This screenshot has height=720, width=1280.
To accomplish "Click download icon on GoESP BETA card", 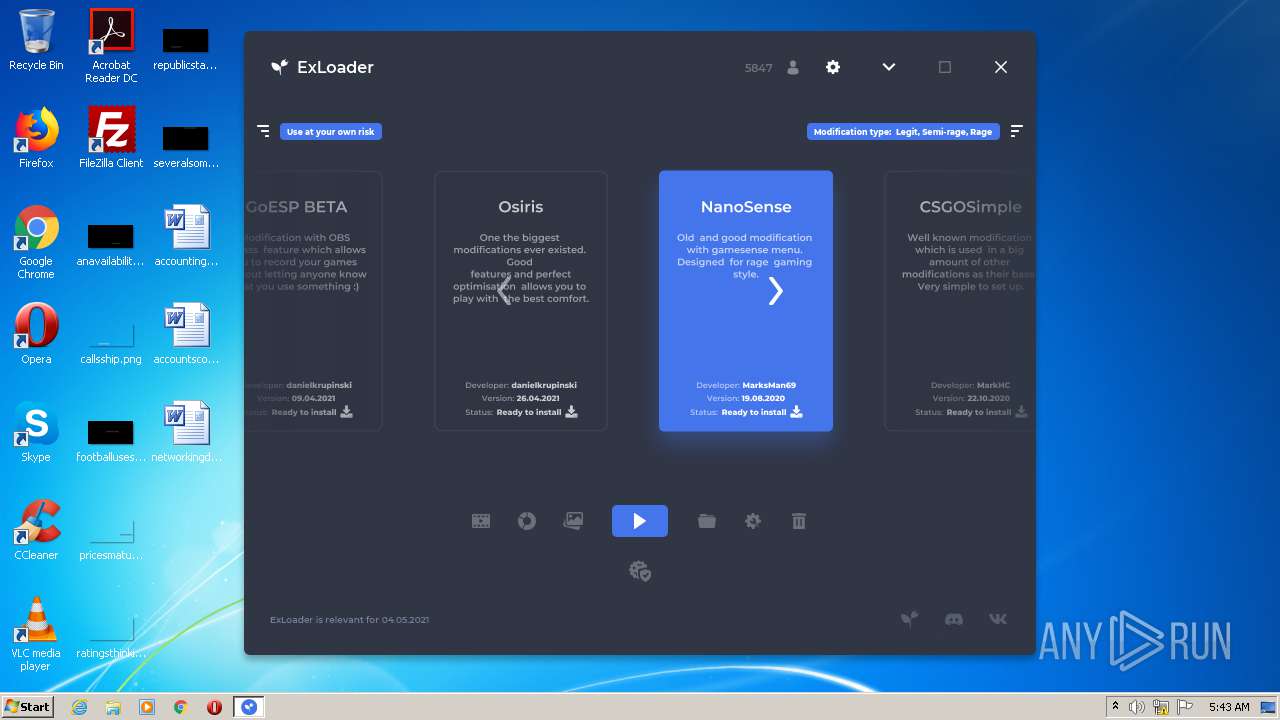I will click(347, 411).
